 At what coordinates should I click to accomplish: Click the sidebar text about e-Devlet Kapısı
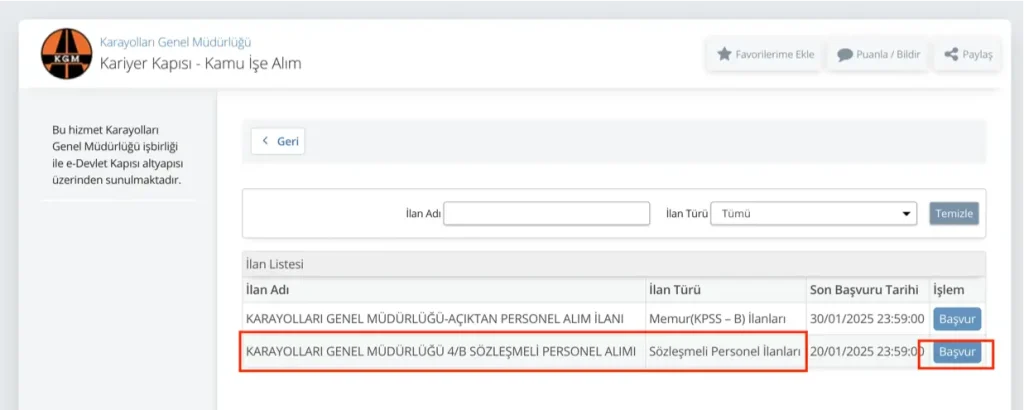click(118, 154)
